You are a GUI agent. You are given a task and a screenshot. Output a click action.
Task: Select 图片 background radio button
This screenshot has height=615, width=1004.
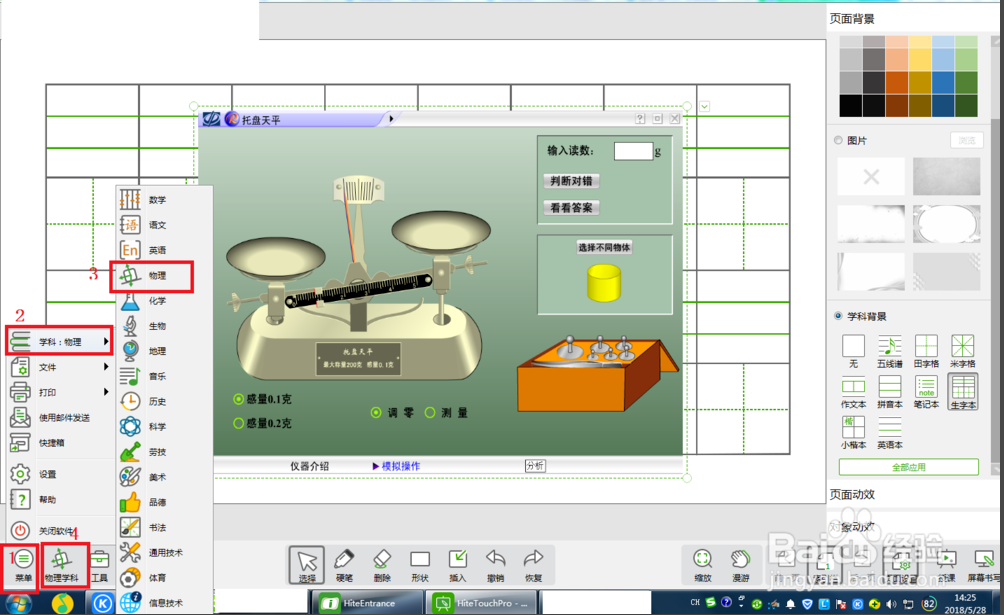pos(838,140)
